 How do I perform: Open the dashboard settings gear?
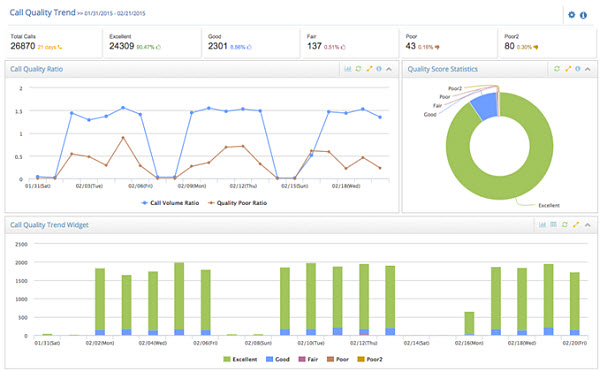[x=571, y=15]
